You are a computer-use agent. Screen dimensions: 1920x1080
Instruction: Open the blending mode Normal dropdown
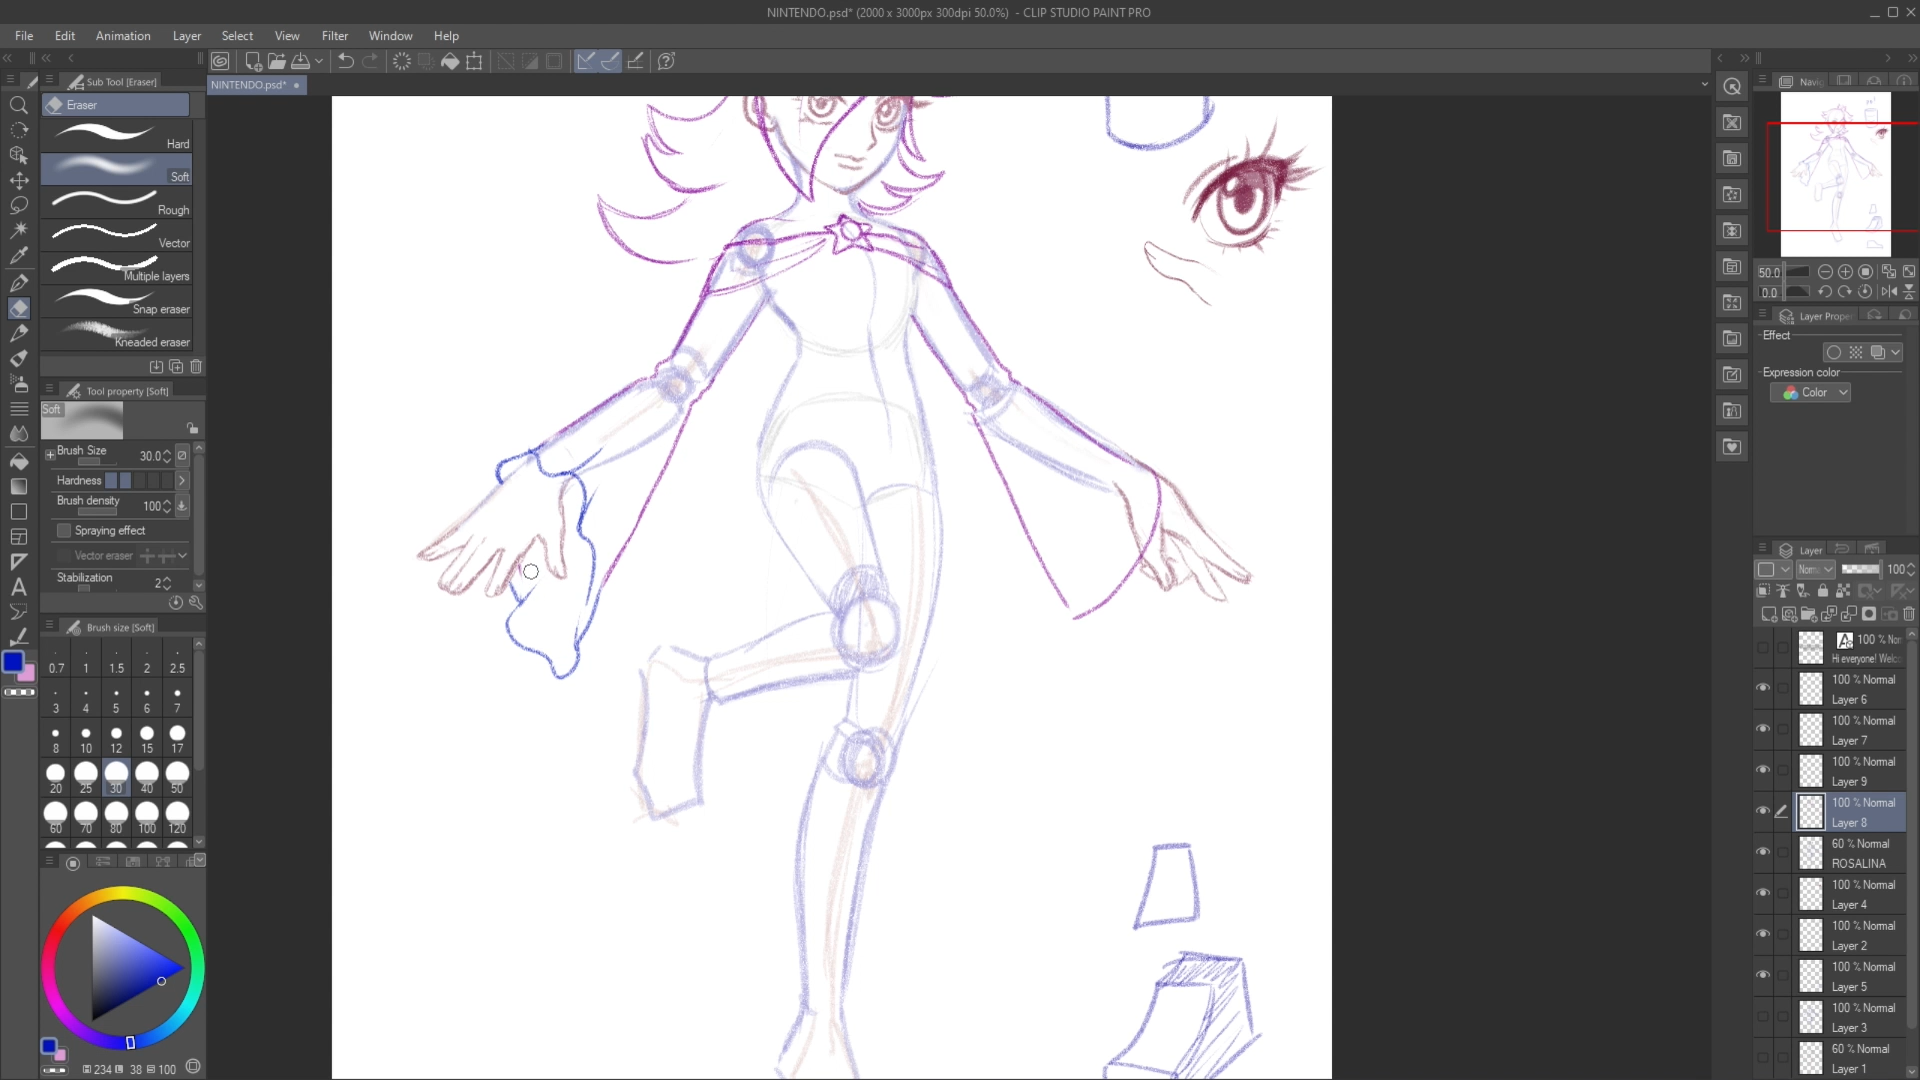1815,569
